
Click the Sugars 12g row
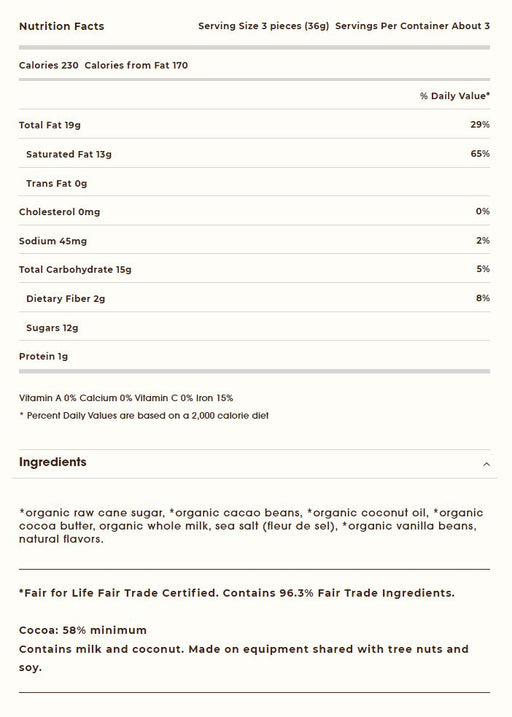pos(254,327)
